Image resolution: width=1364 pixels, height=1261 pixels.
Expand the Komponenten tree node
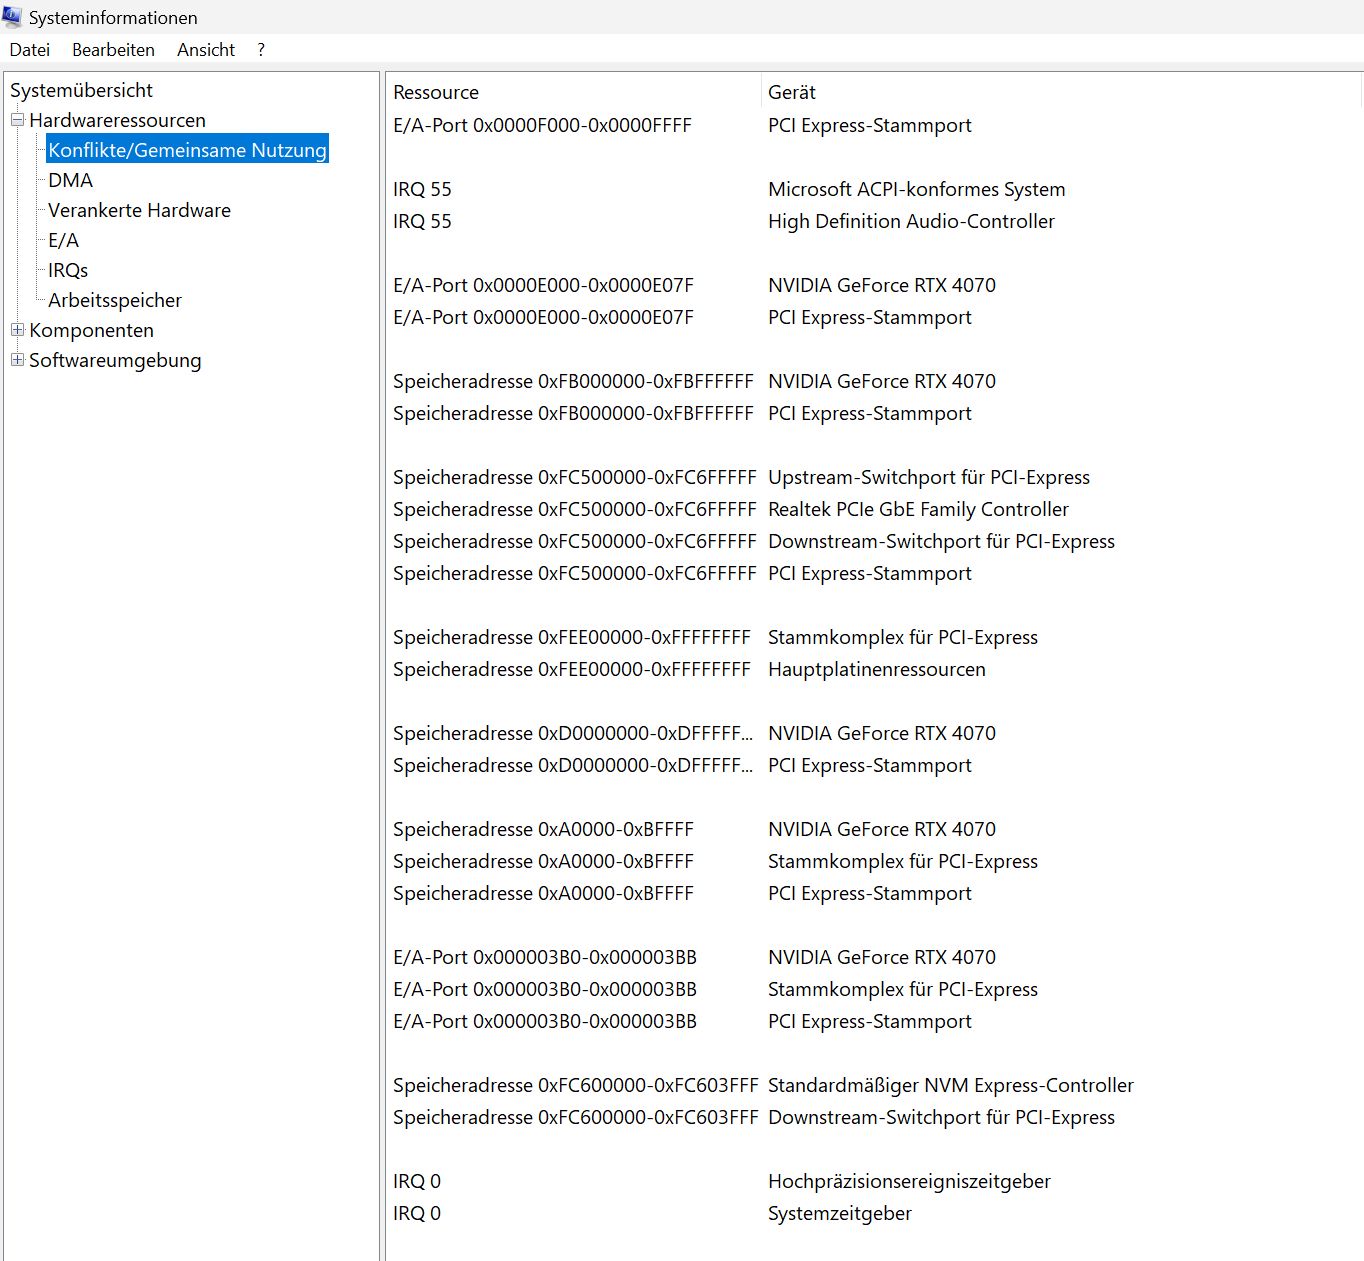(x=17, y=330)
